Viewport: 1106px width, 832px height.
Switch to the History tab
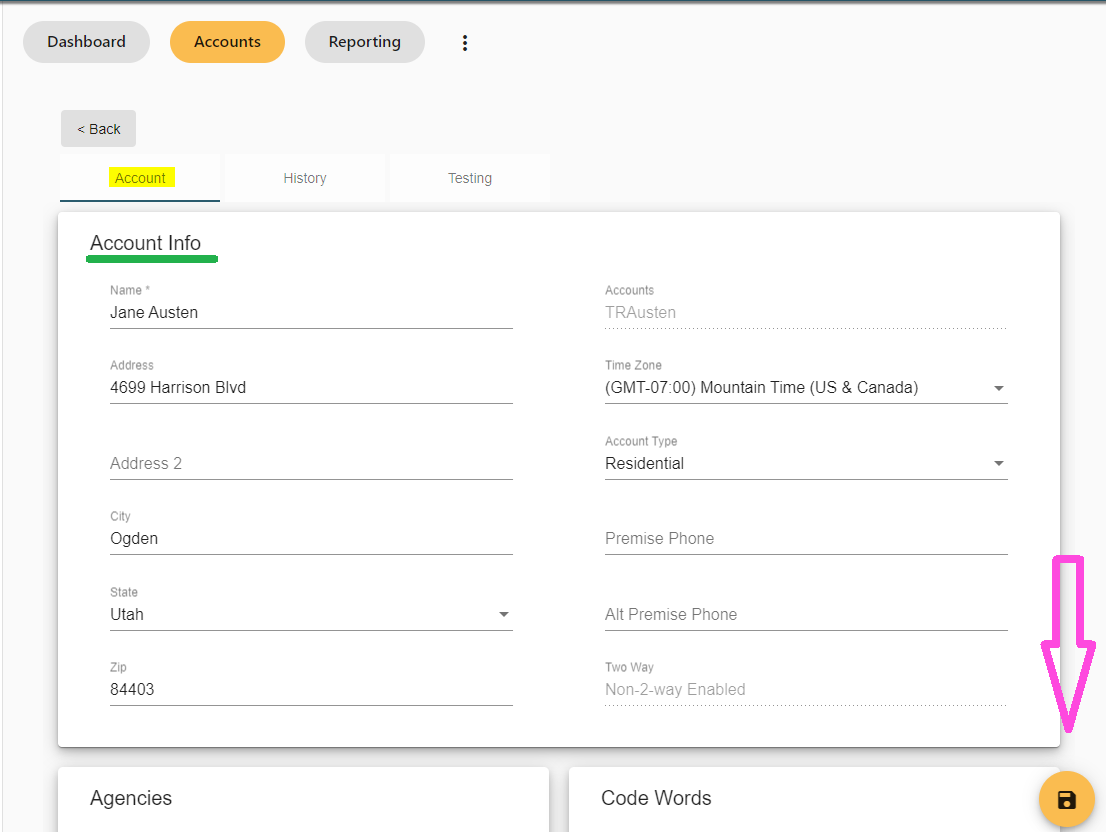[x=305, y=178]
